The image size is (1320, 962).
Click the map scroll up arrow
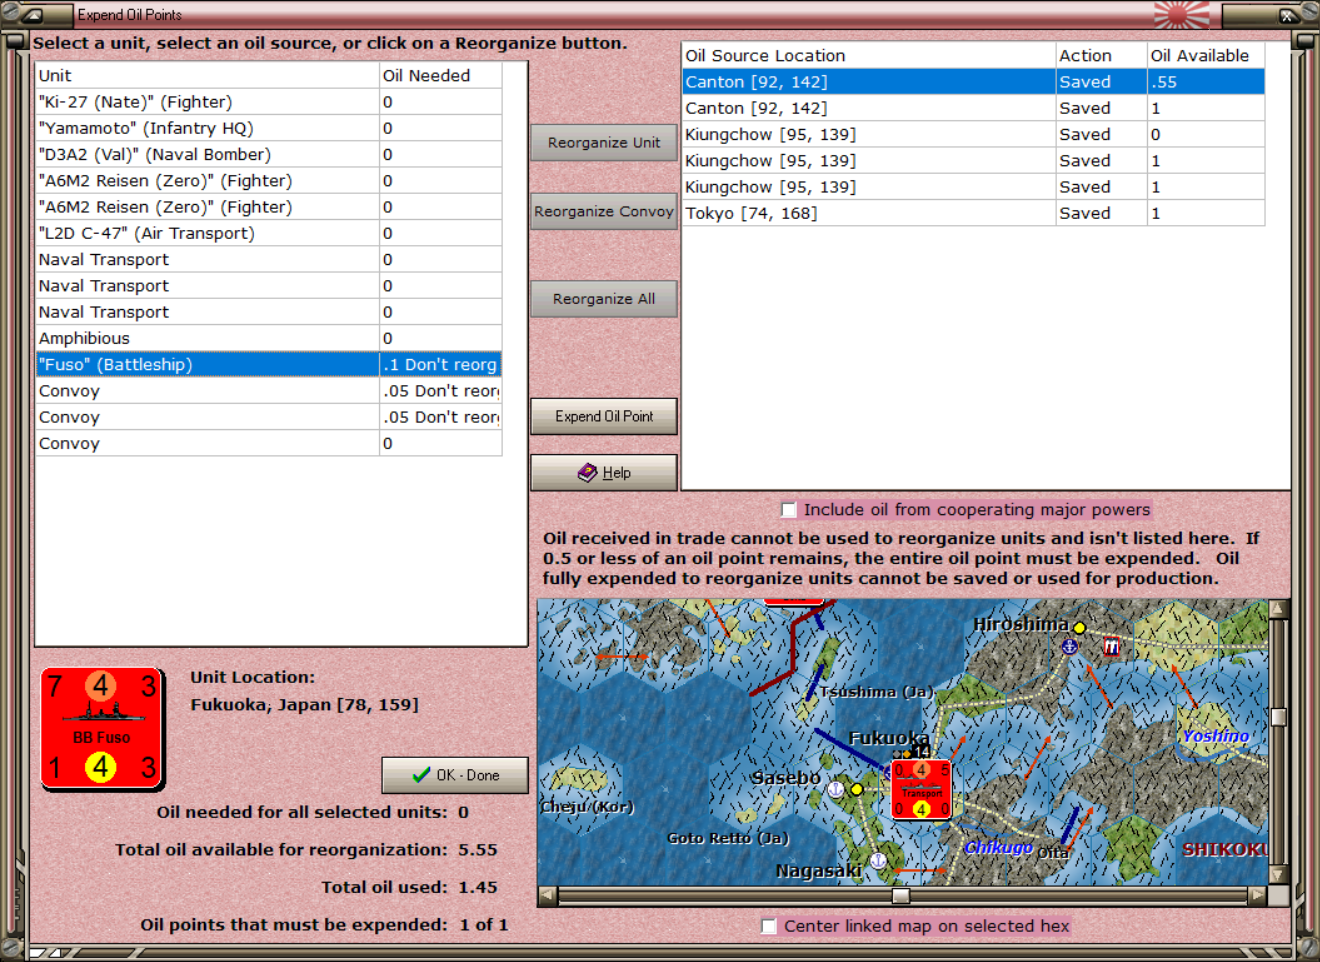click(1278, 609)
